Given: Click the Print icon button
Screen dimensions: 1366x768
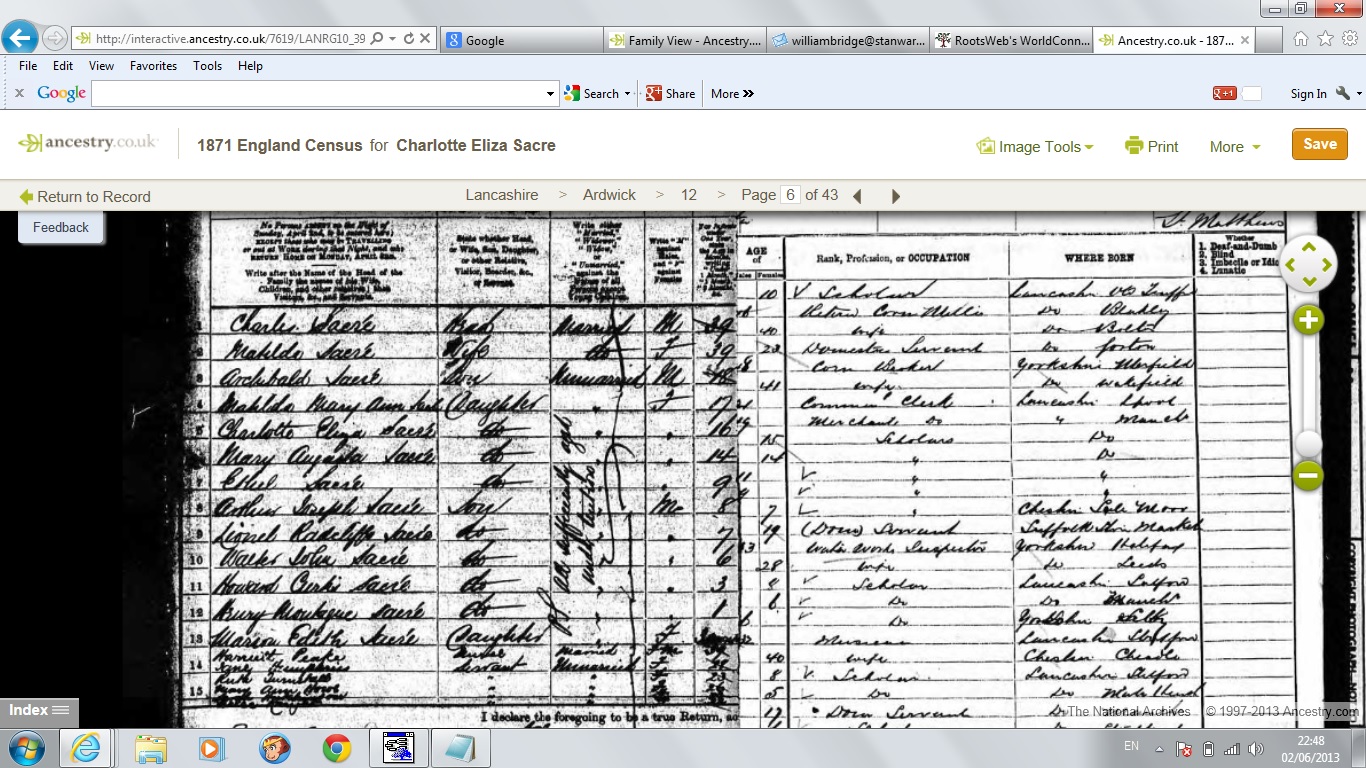Looking at the screenshot, I should tap(1151, 146).
